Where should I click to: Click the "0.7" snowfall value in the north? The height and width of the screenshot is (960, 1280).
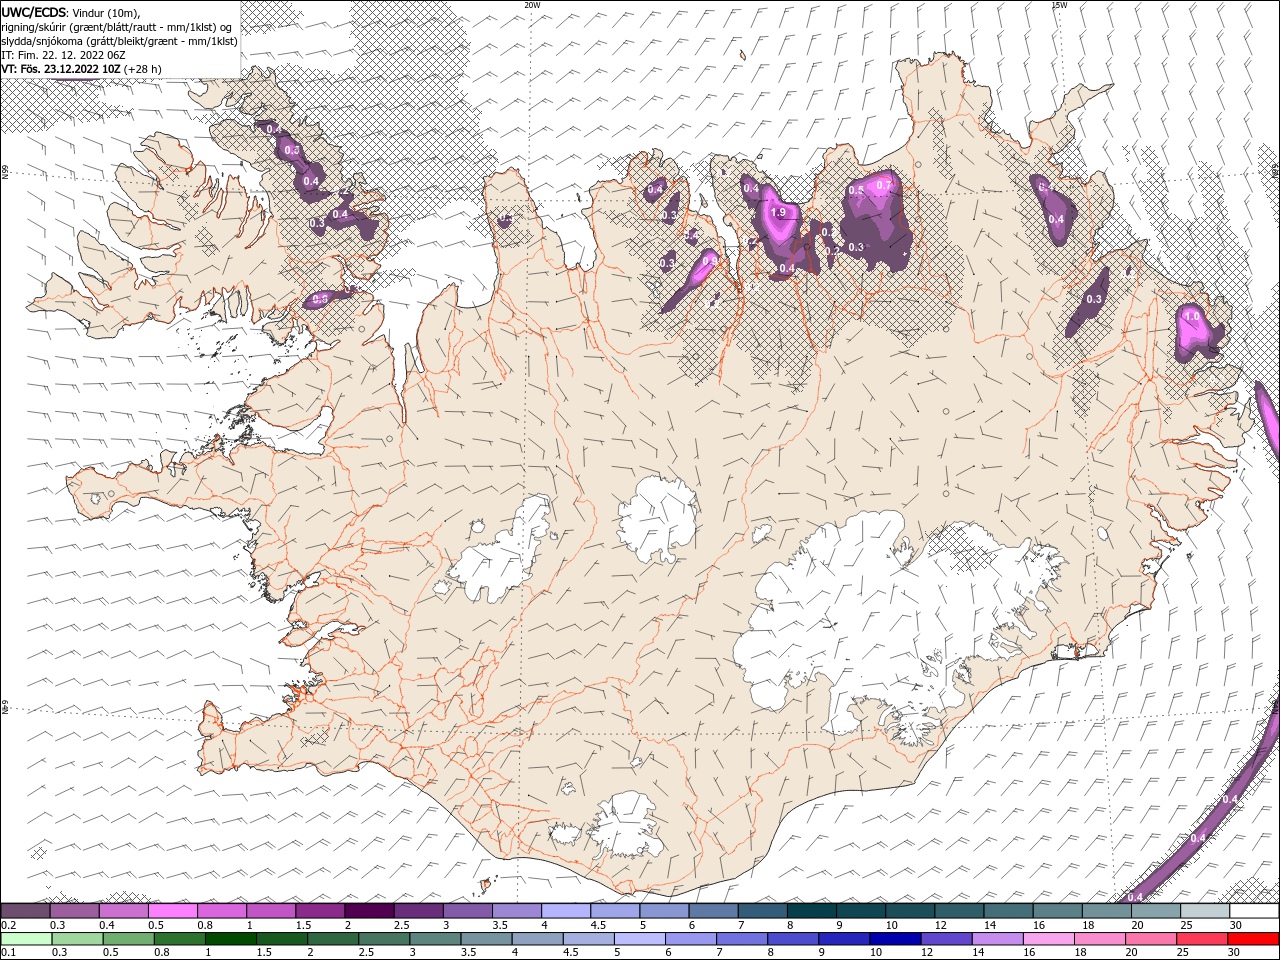[x=883, y=185]
